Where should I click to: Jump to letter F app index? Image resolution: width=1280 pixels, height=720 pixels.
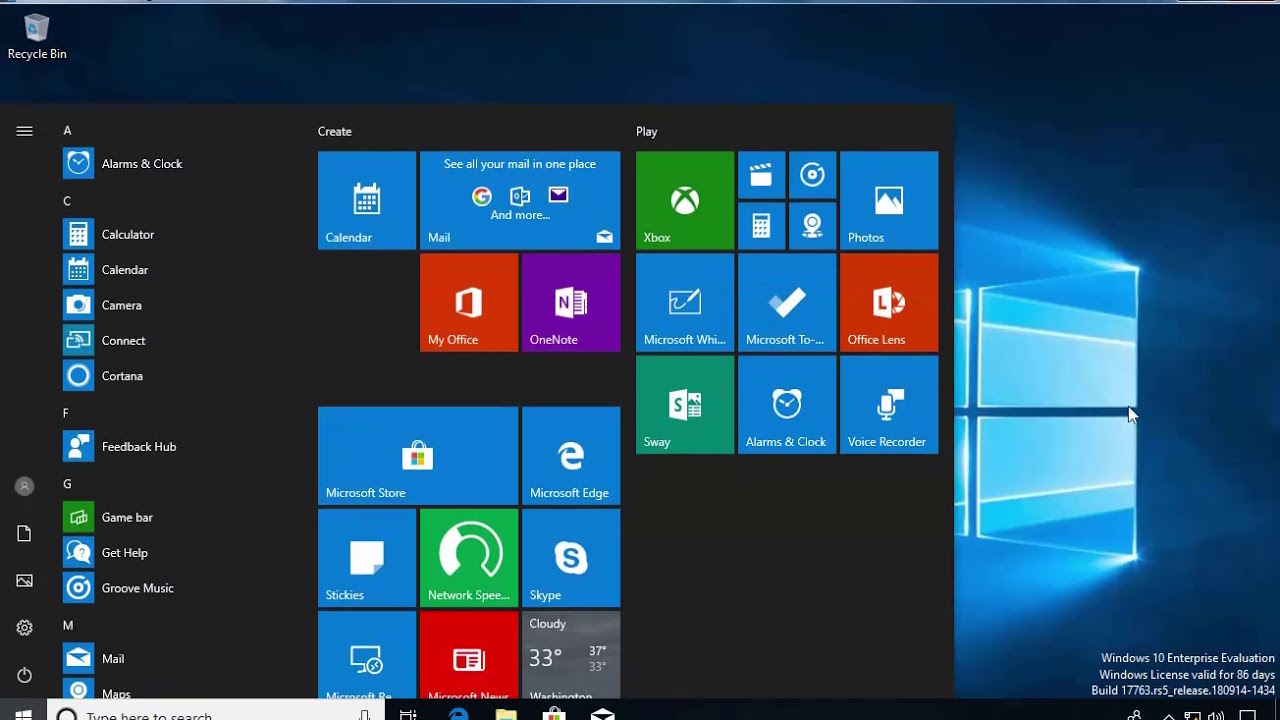pyautogui.click(x=66, y=413)
